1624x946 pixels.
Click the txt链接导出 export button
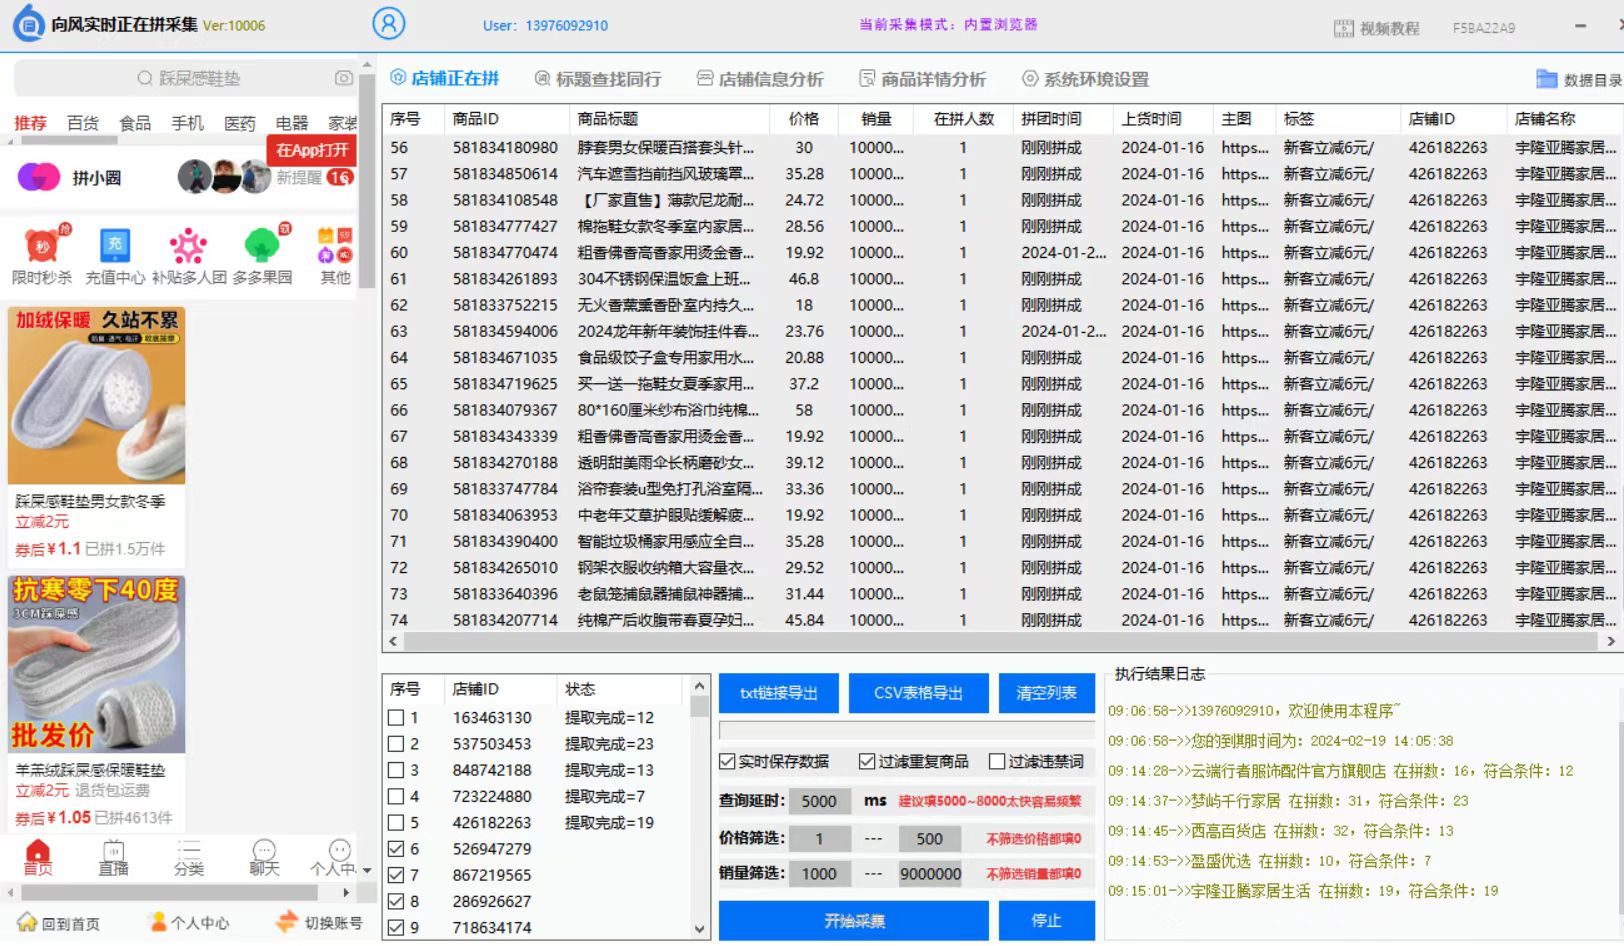779,693
